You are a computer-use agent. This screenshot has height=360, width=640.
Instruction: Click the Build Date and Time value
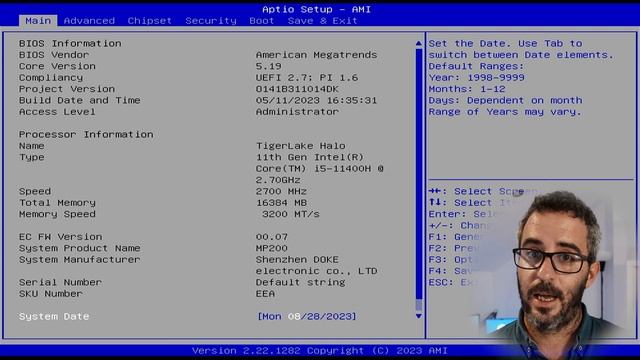click(316, 100)
